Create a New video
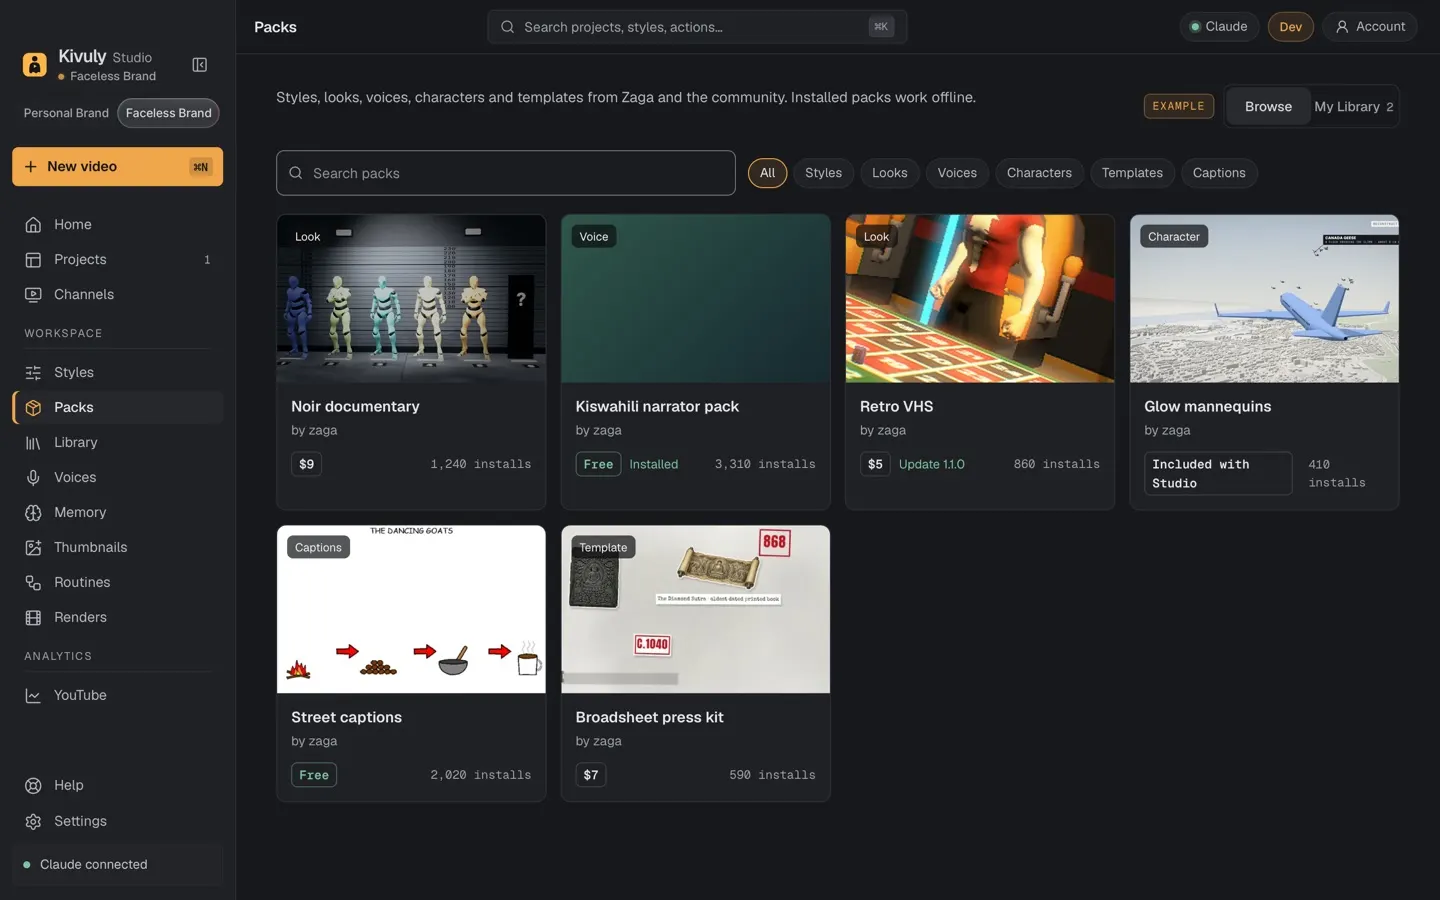The image size is (1440, 900). [x=117, y=167]
